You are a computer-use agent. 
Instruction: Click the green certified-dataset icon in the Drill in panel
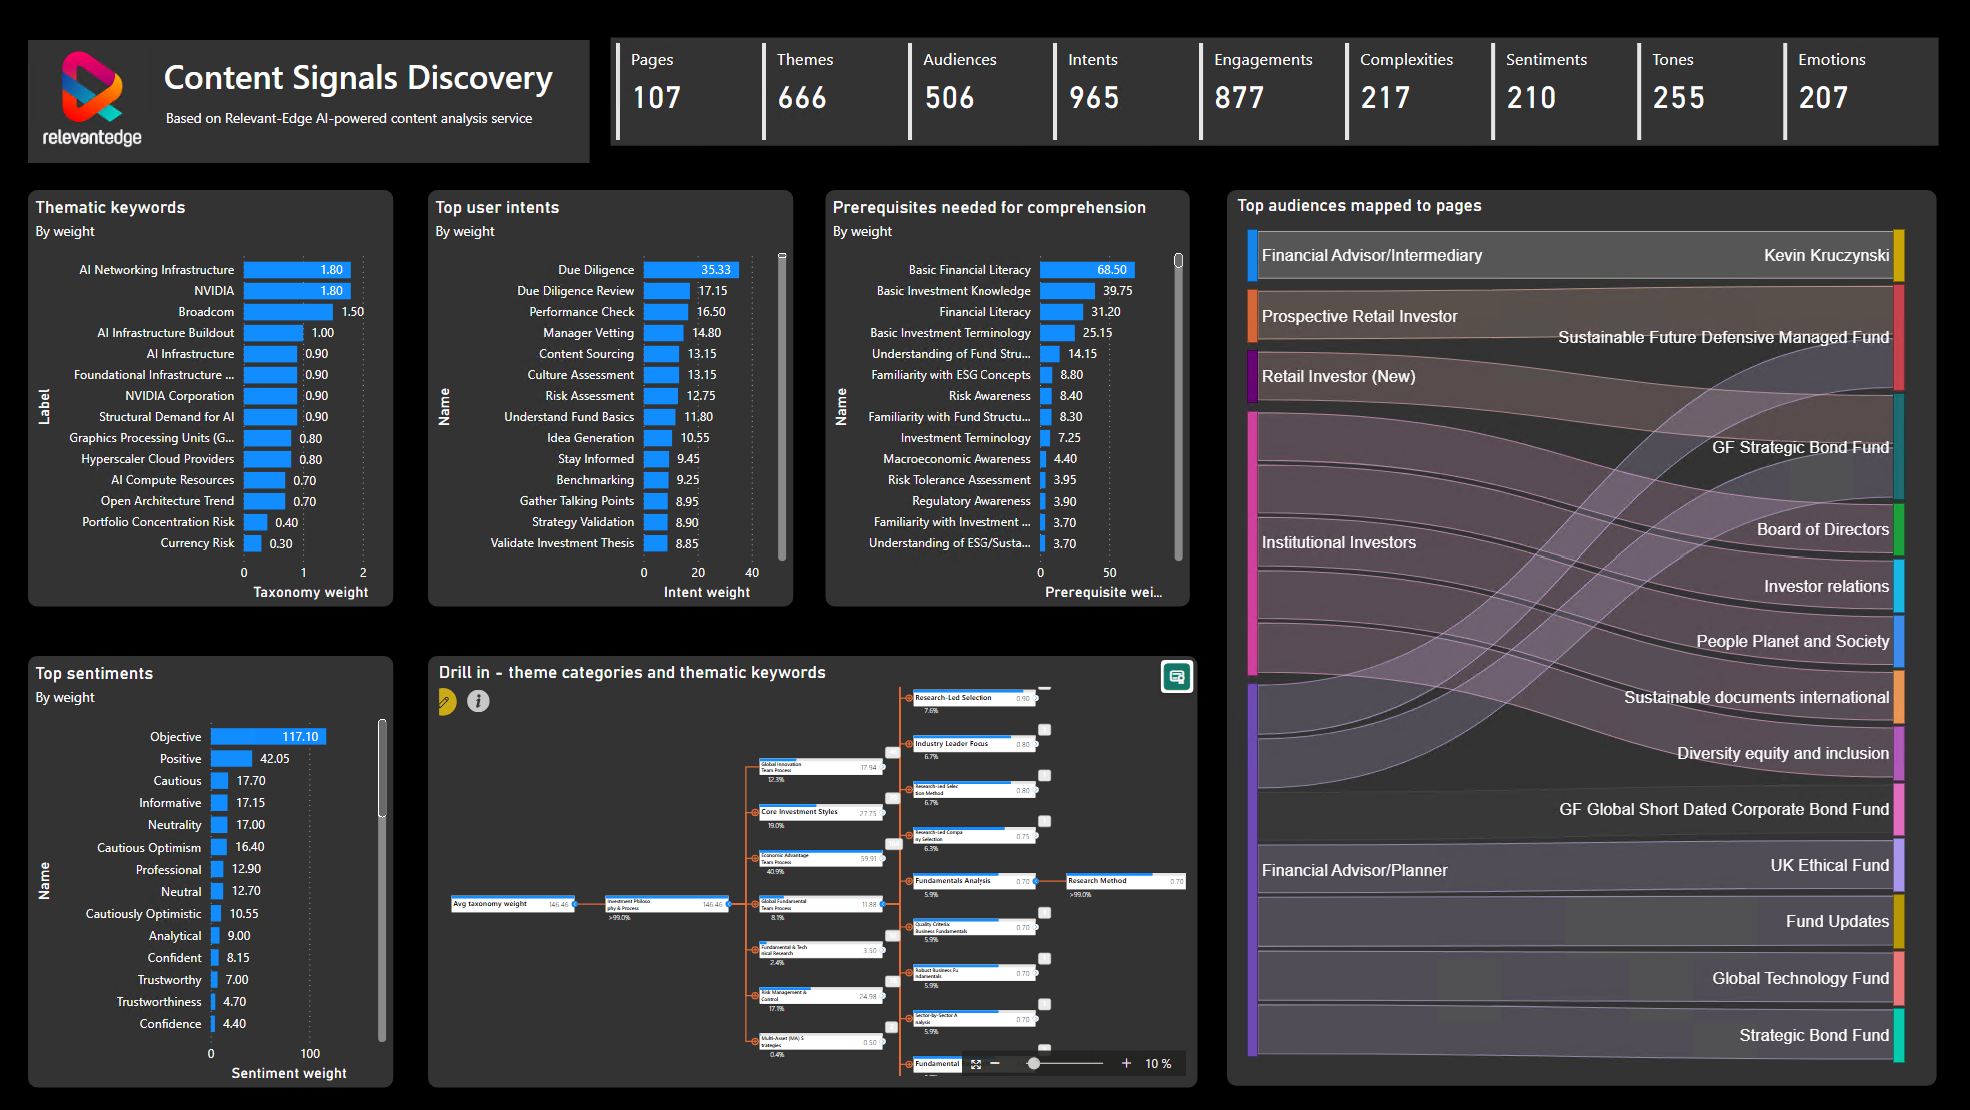[x=1176, y=677]
